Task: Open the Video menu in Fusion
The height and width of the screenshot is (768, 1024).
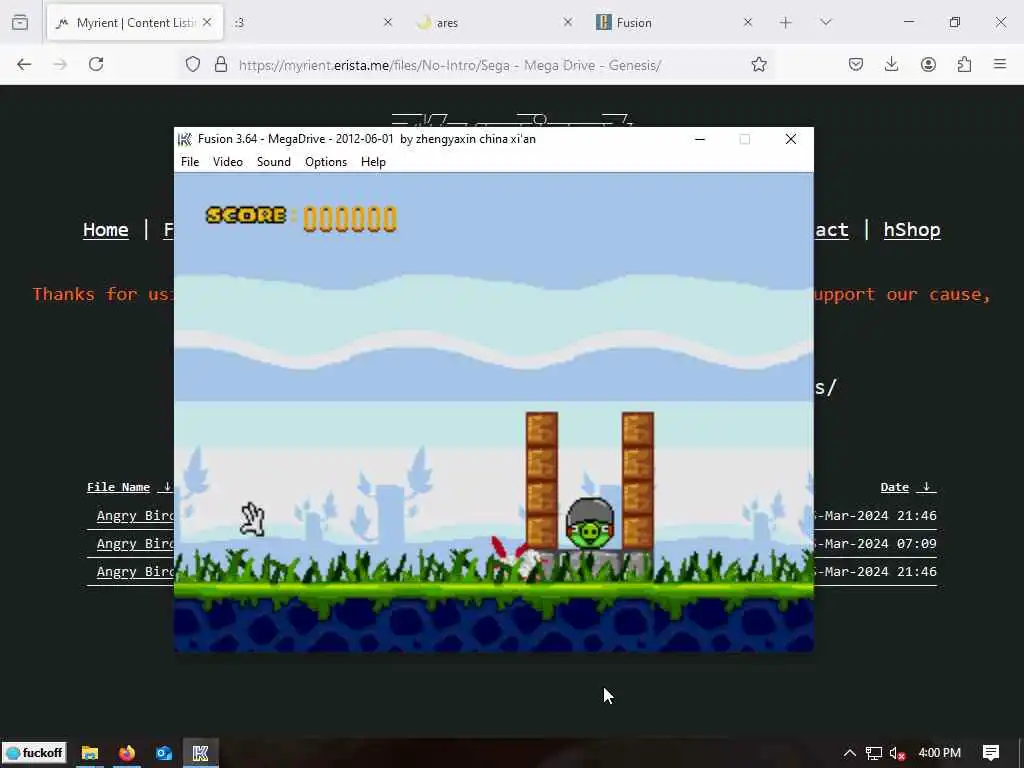Action: point(228,162)
